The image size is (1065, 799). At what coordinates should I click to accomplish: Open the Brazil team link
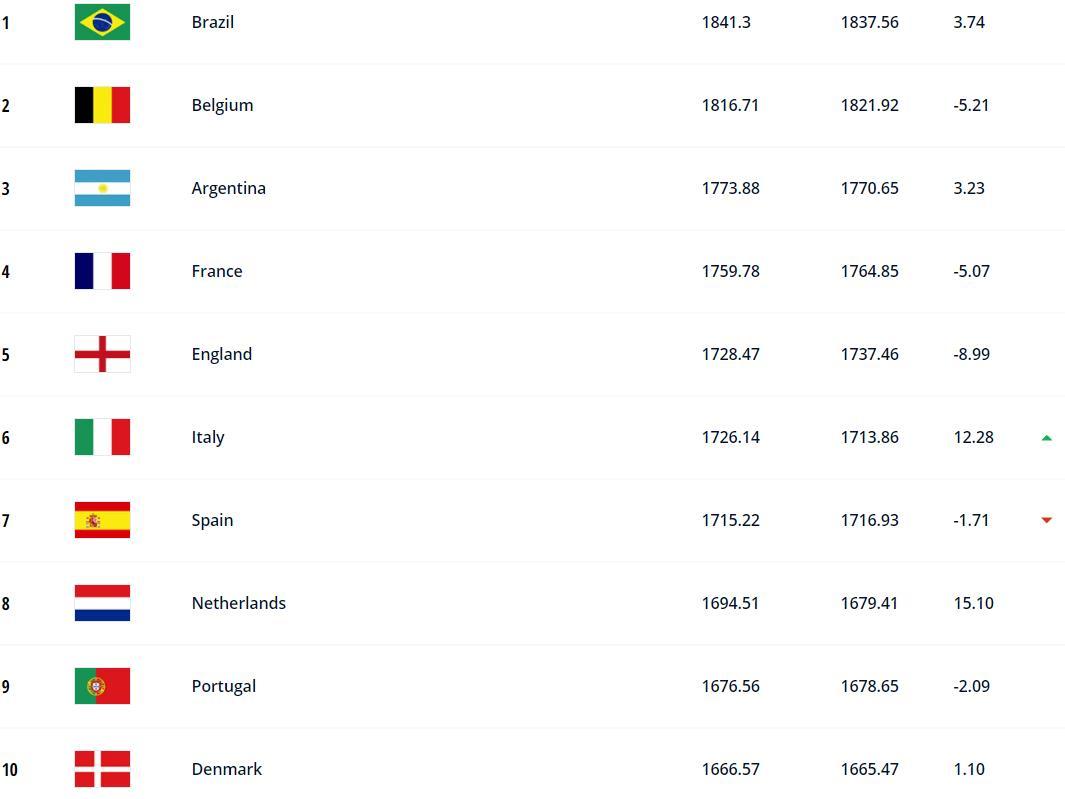point(213,22)
